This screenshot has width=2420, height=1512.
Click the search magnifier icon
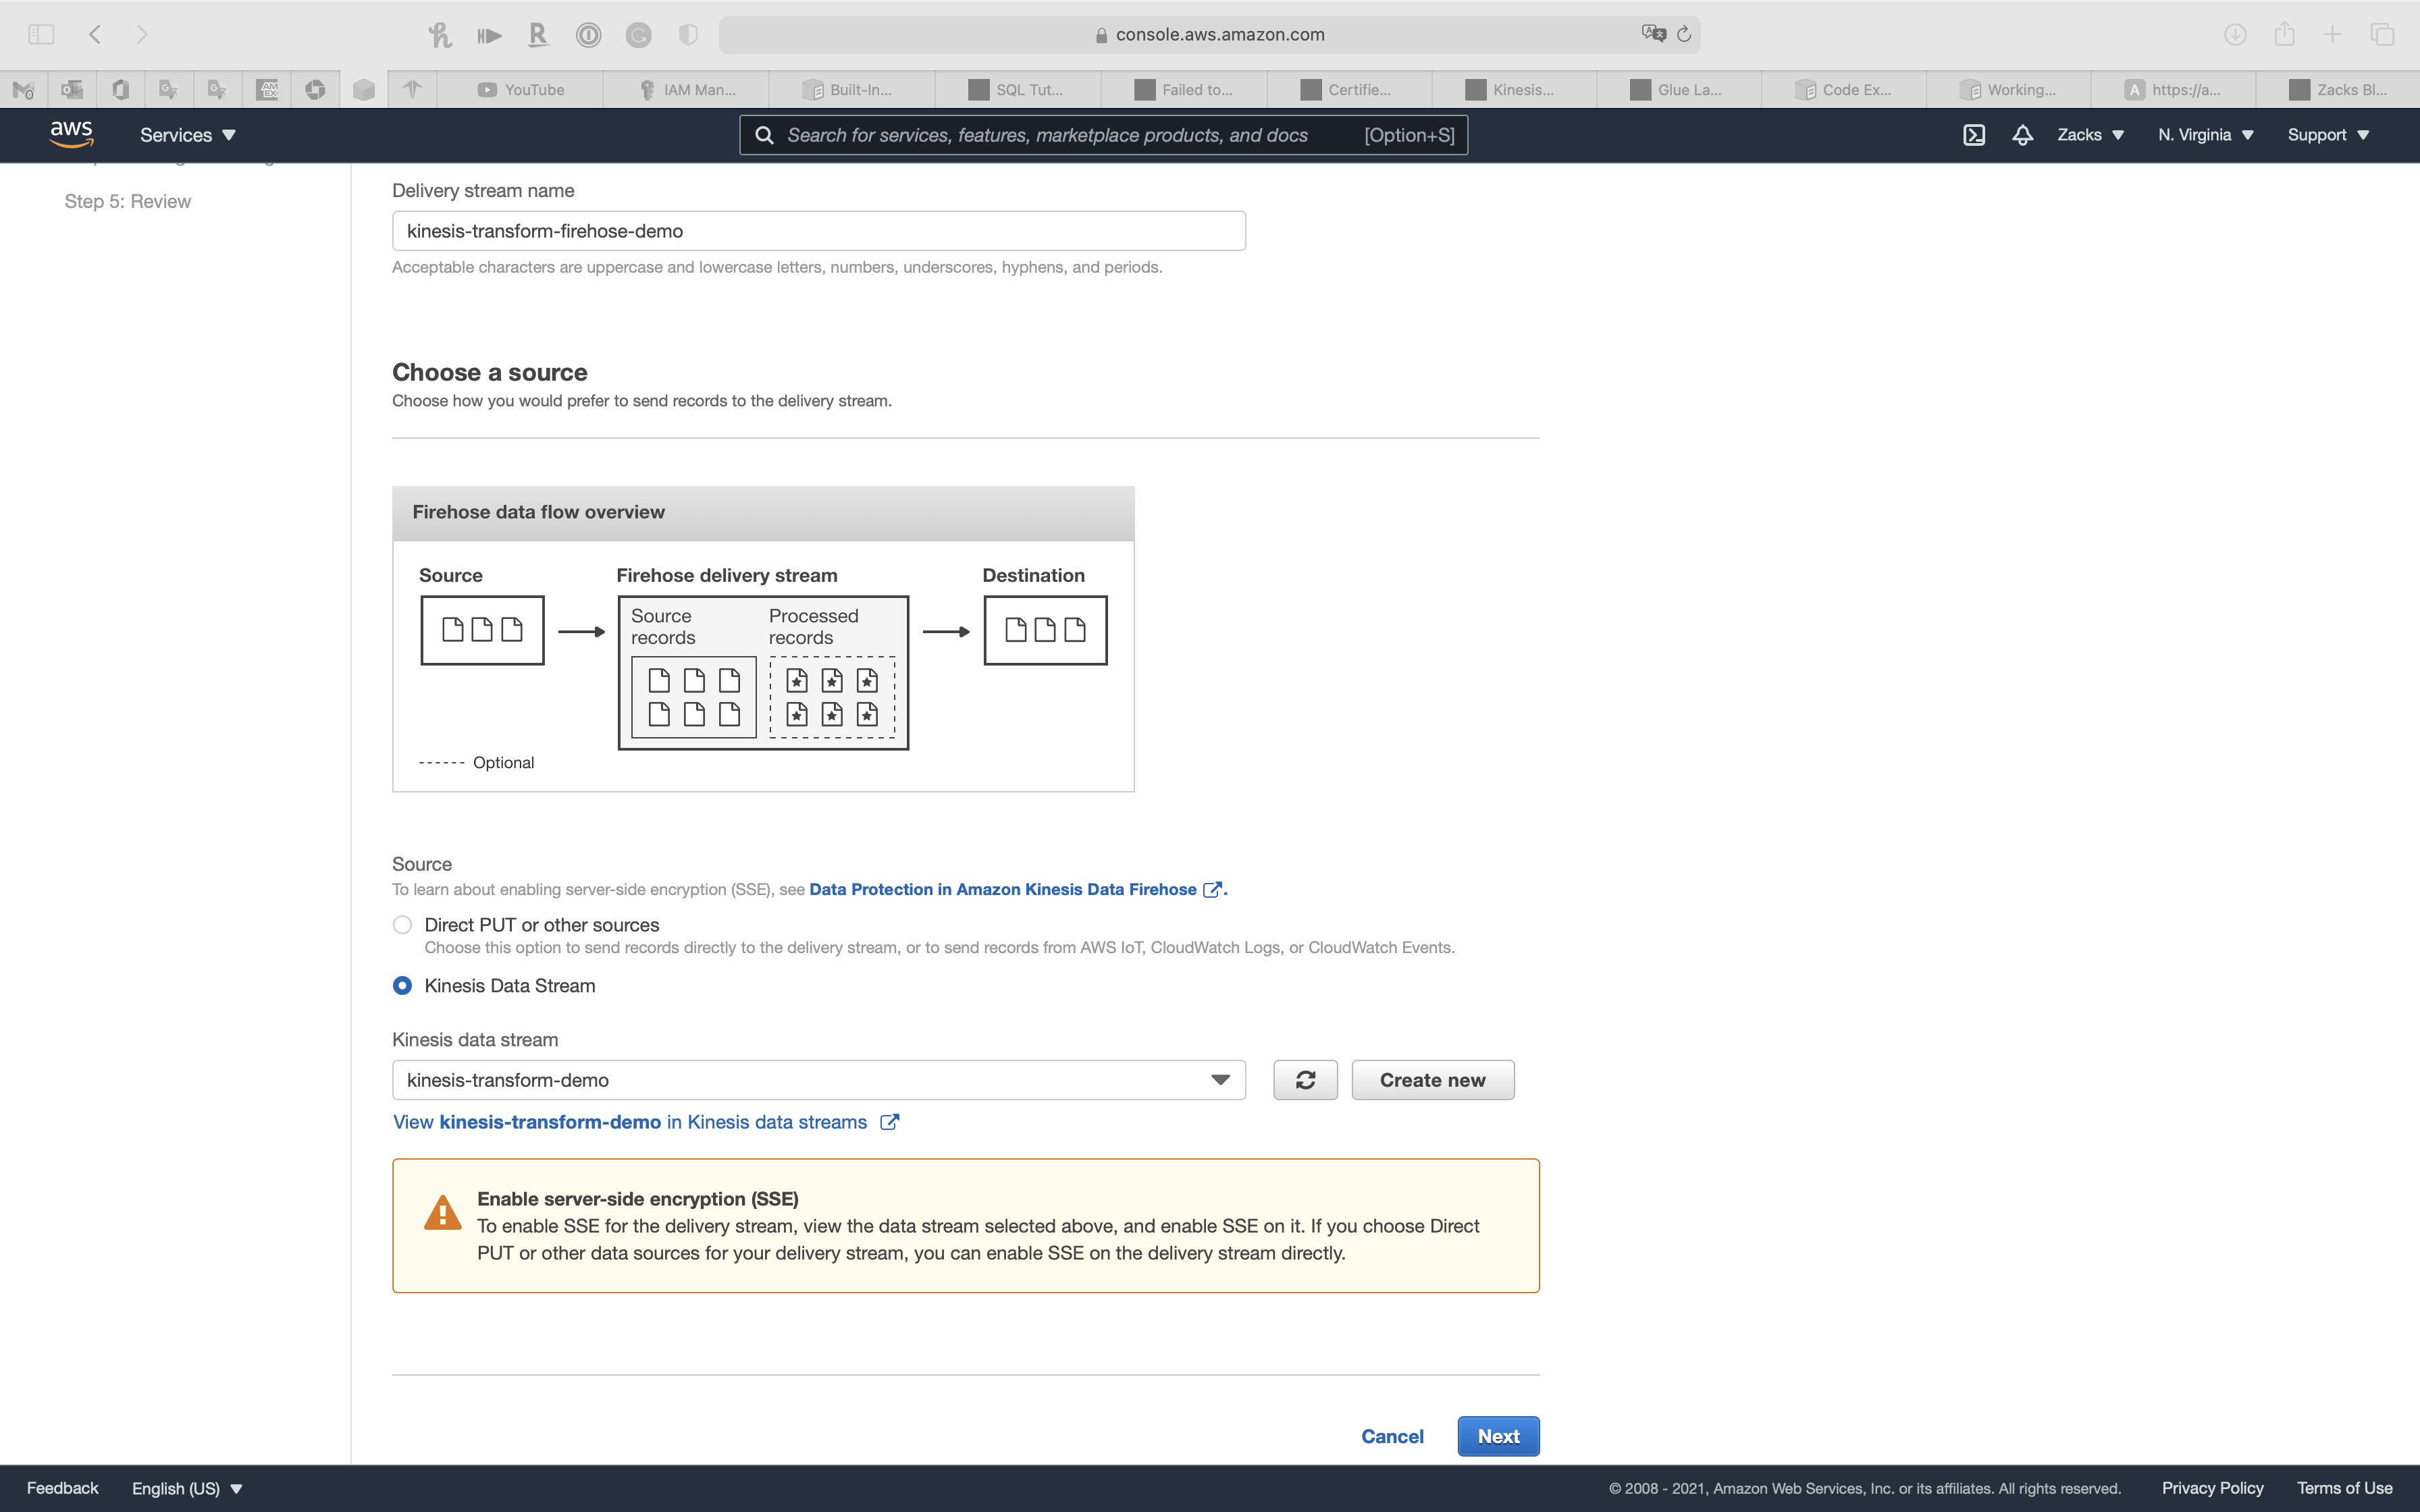(x=764, y=135)
